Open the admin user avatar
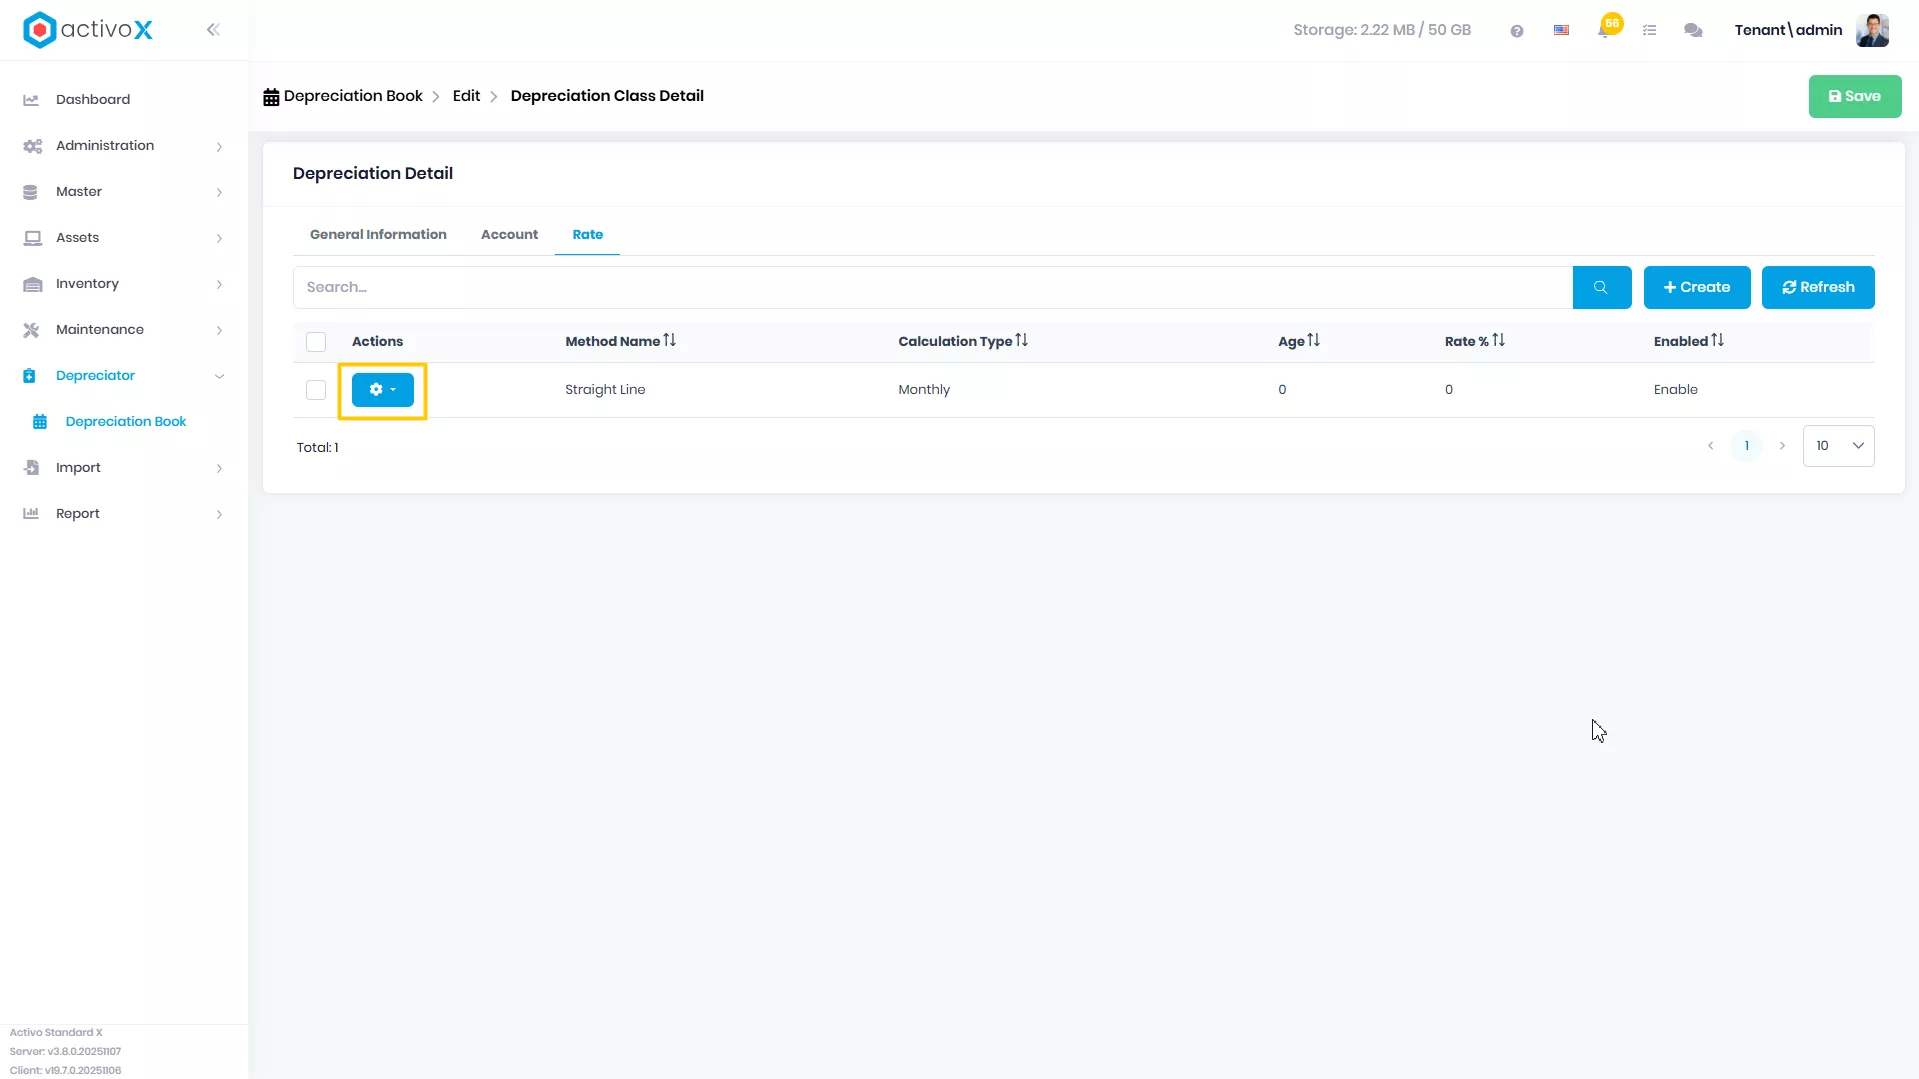Viewport: 1919px width, 1079px height. coord(1872,30)
